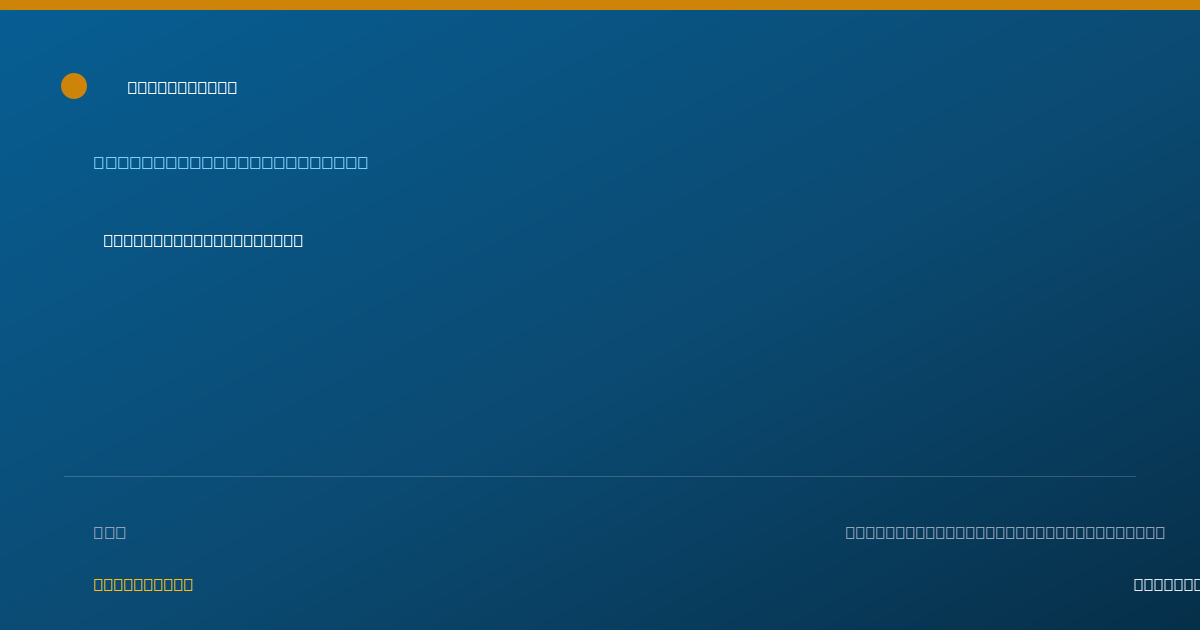1200x630 pixels.
Task: Click last glyph of long gray caption
Action: [x=1159, y=532]
